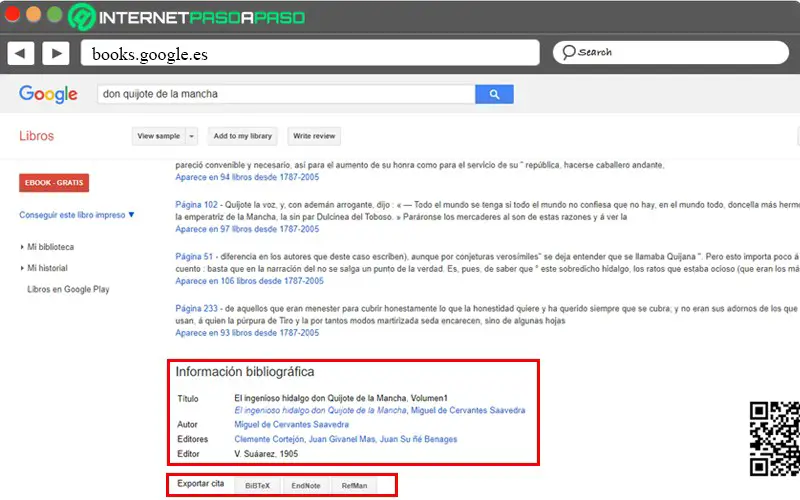
Task: Expand 'Conseguir este libro impreso' menu
Action: point(77,215)
